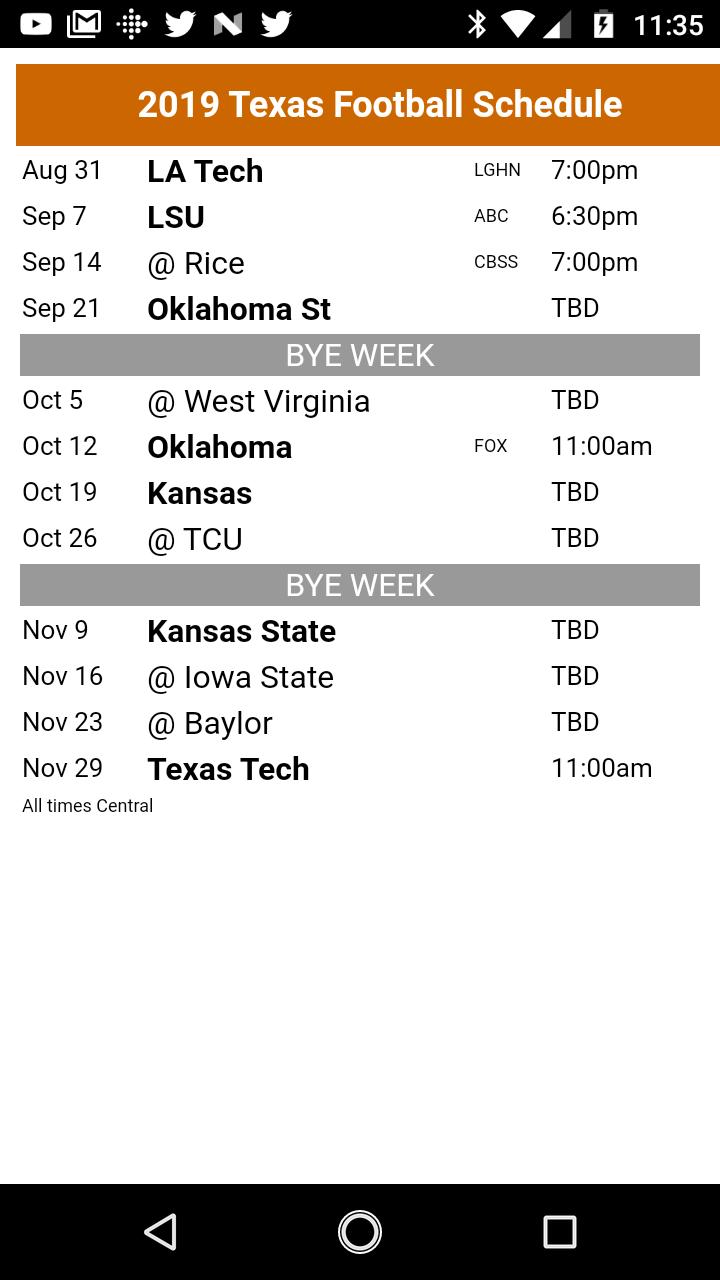The width and height of the screenshot is (720, 1280).
Task: Select the LSU opponent name
Action: coord(176,217)
